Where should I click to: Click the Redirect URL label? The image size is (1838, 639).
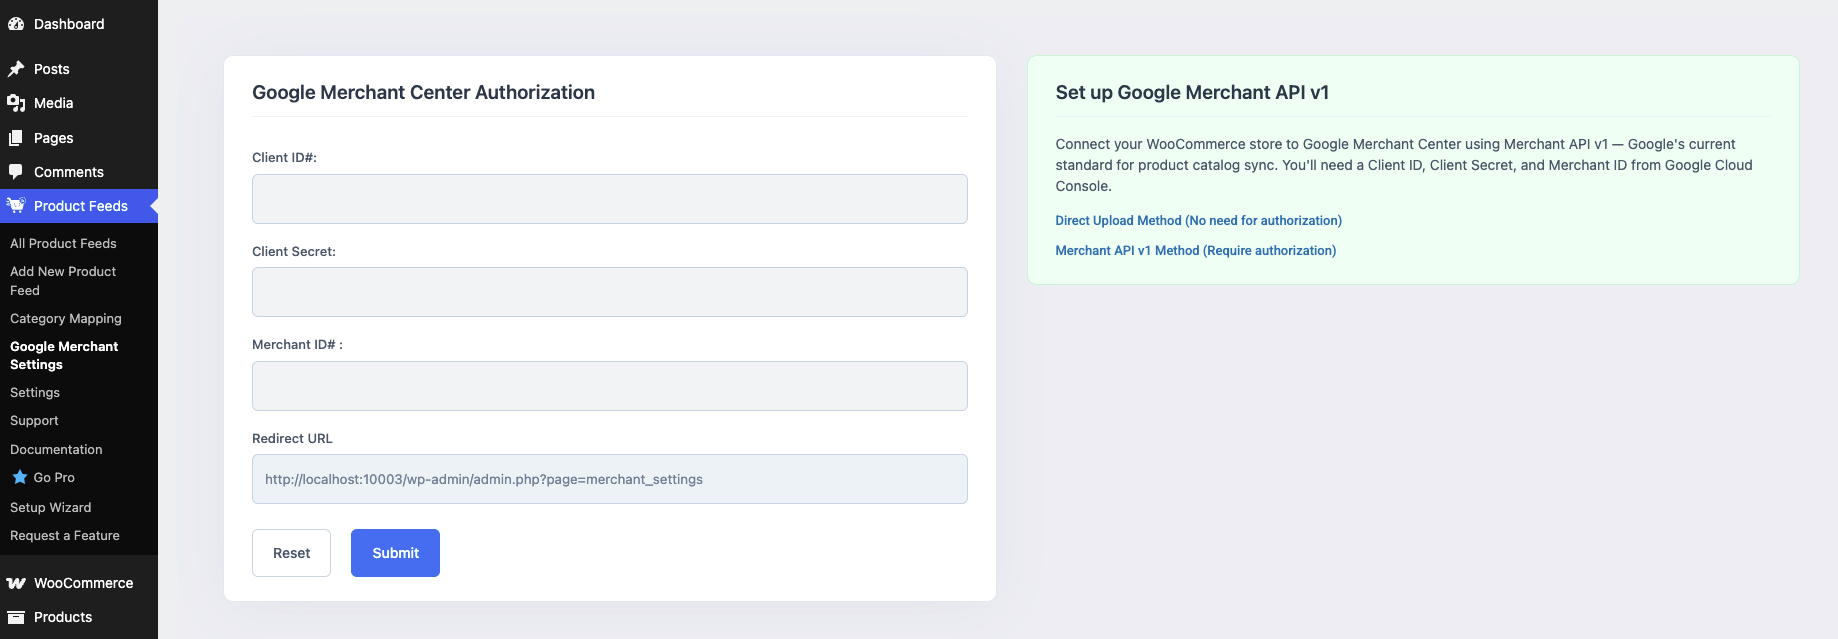tap(292, 438)
